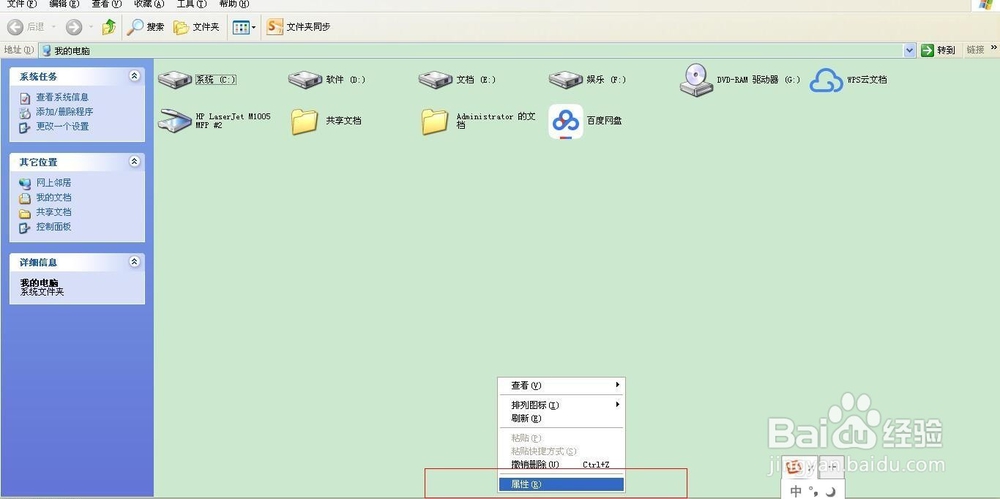
Task: Choose 属性 in the context menu
Action: (561, 484)
